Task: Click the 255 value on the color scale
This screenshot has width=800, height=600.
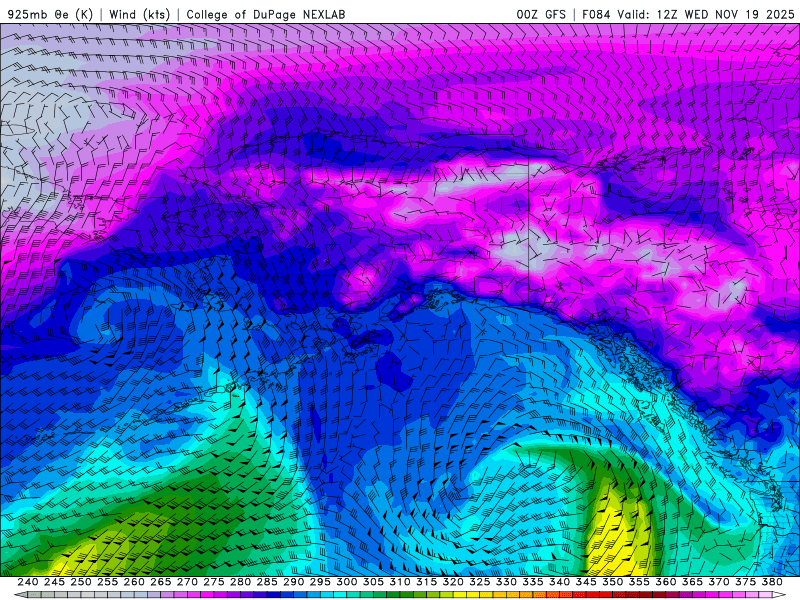Action: pos(107,582)
